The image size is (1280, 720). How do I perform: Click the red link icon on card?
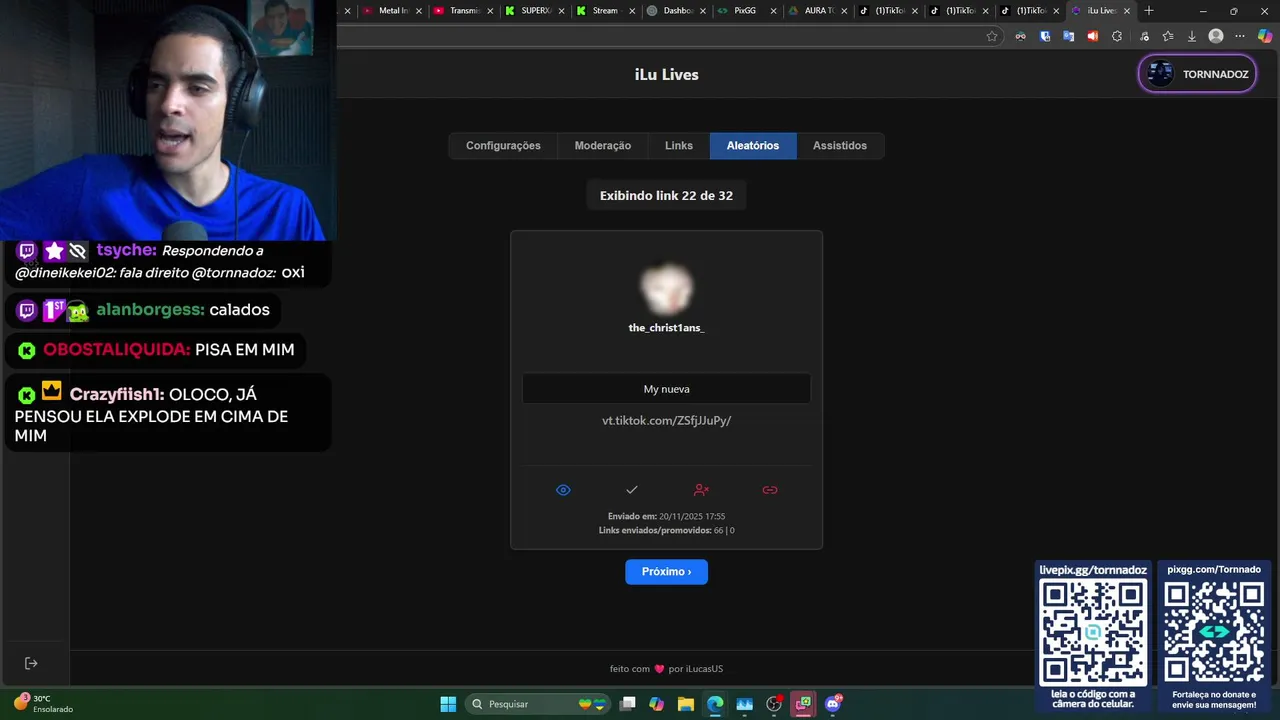tap(770, 490)
